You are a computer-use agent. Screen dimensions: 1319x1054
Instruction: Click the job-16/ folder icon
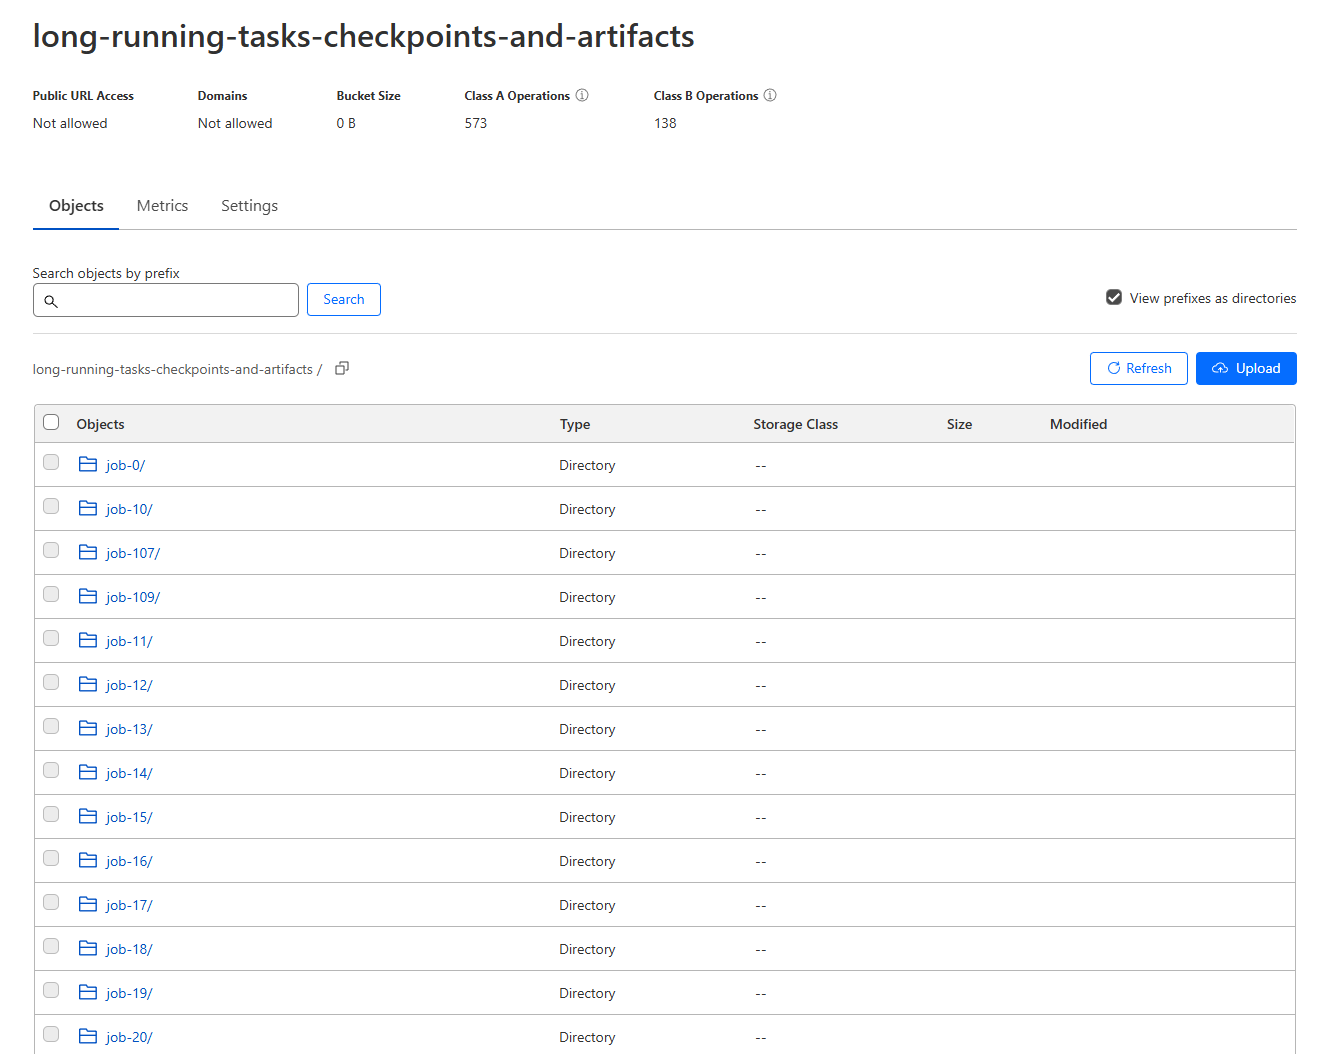88,860
